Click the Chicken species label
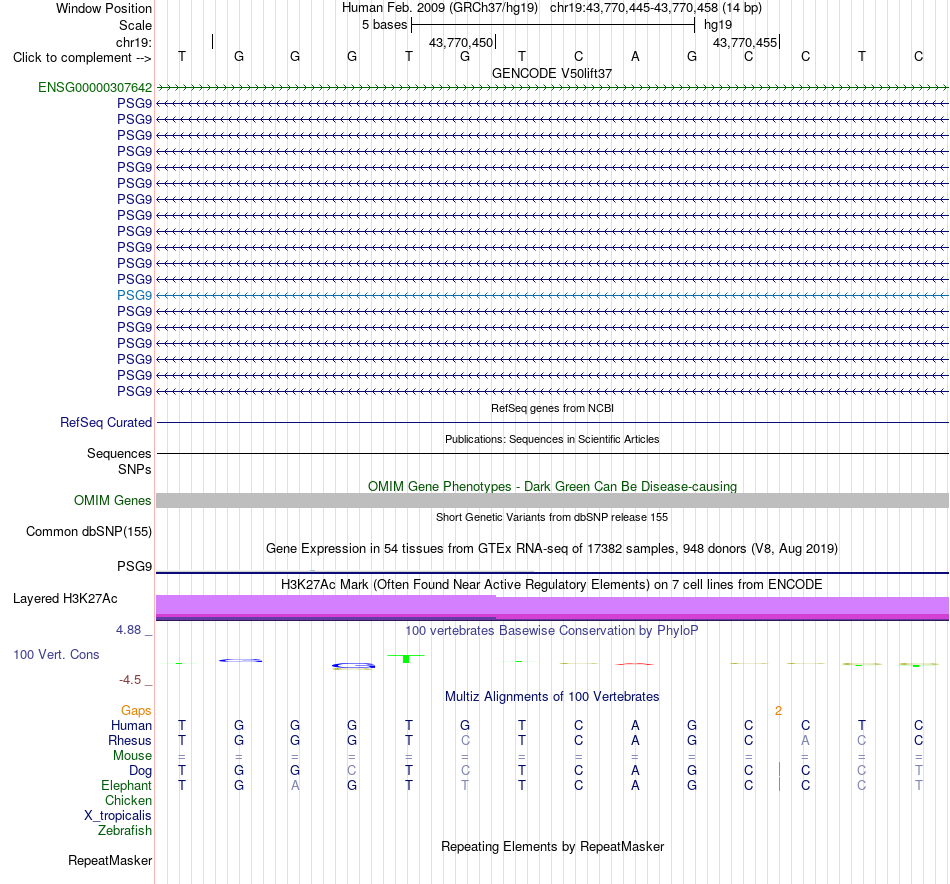This screenshot has width=950, height=884. pyautogui.click(x=128, y=800)
